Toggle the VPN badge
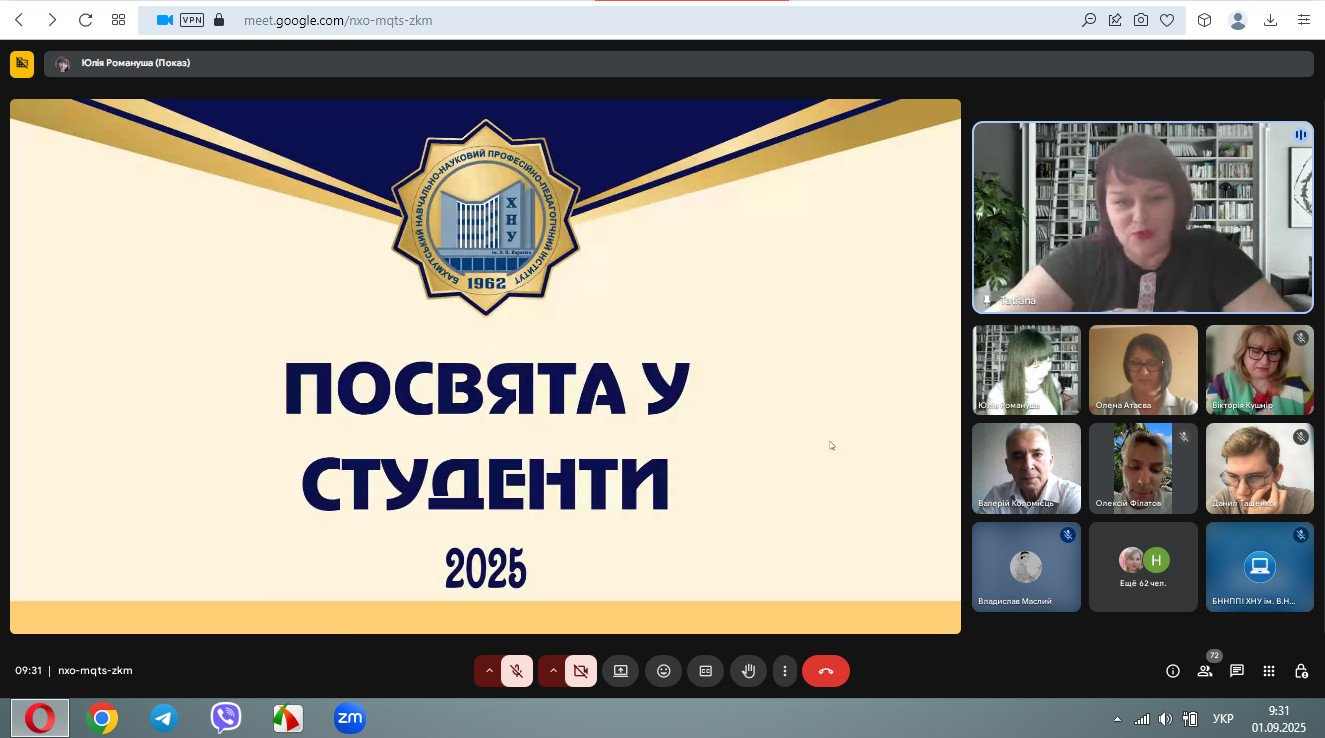This screenshot has width=1325, height=738. click(x=192, y=20)
